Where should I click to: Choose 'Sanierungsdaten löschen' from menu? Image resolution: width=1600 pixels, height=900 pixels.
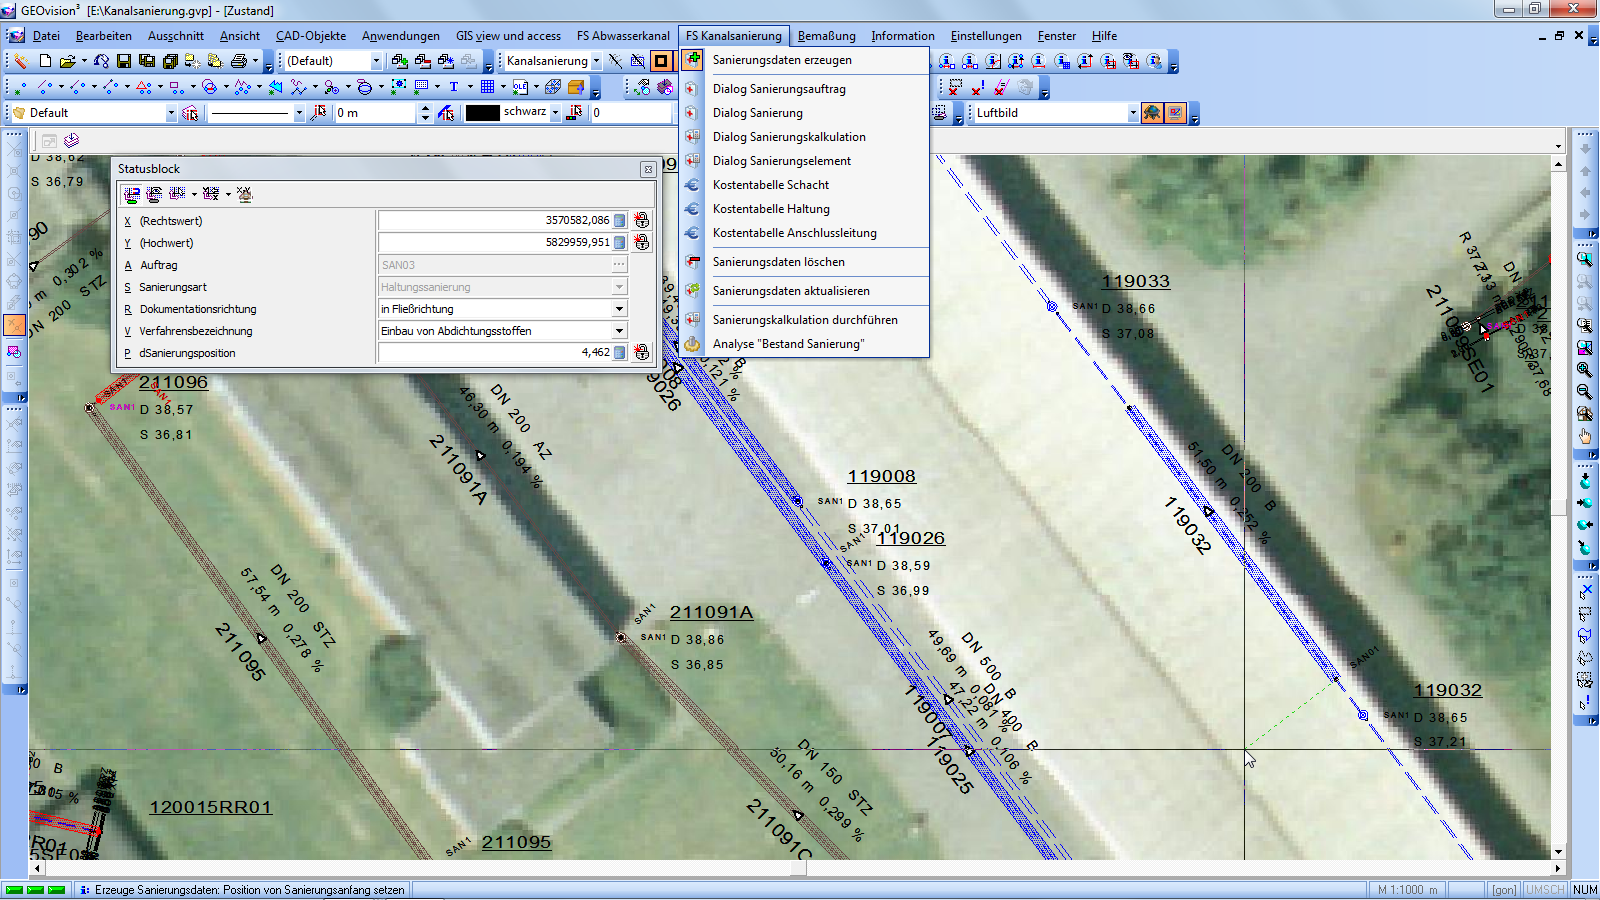[x=778, y=262]
